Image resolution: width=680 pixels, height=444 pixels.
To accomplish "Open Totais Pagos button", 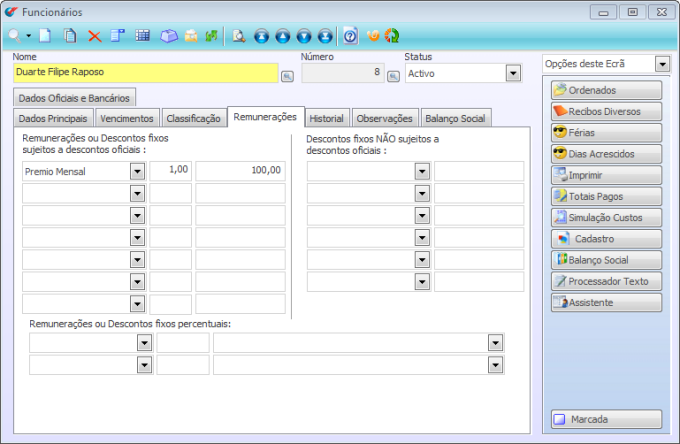I will [607, 196].
